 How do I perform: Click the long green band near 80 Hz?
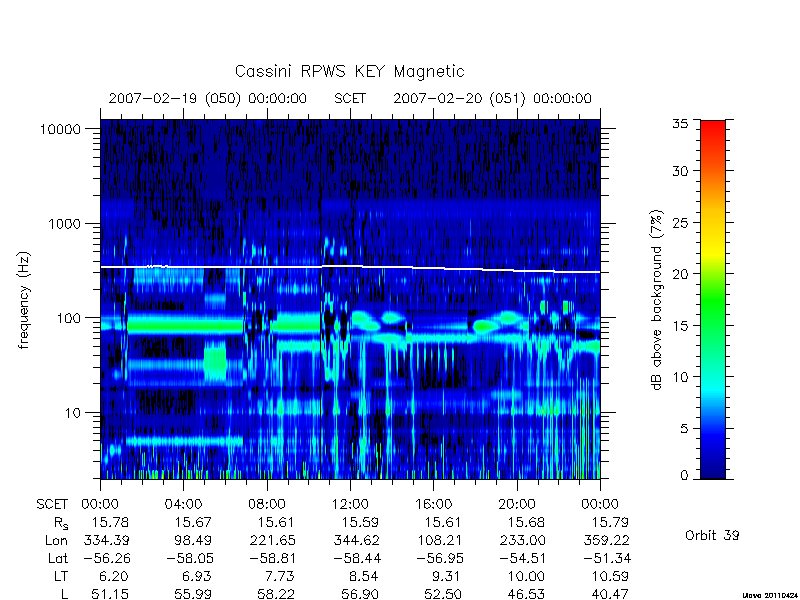(x=185, y=326)
